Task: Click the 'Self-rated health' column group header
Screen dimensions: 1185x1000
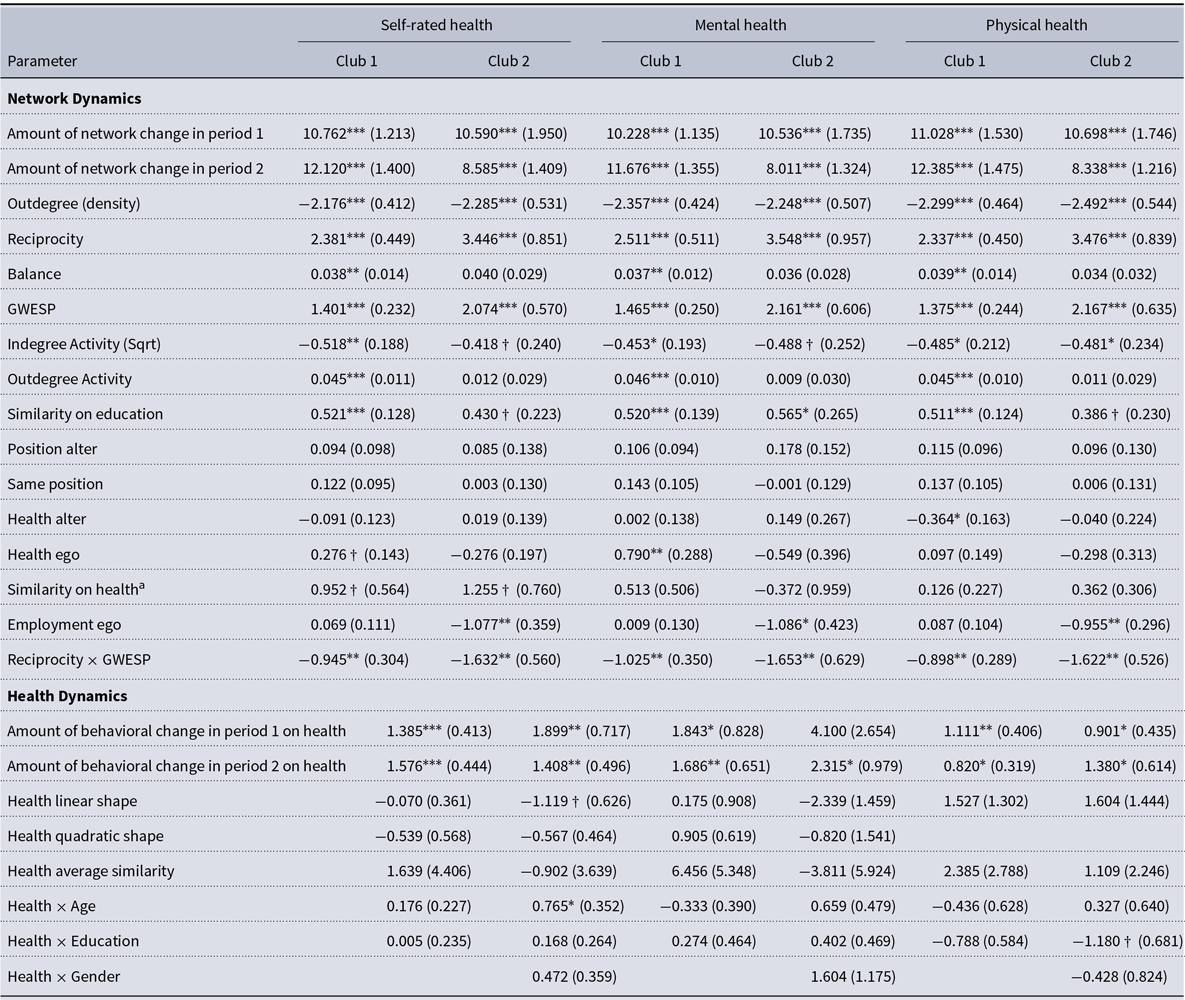Action: (436, 25)
